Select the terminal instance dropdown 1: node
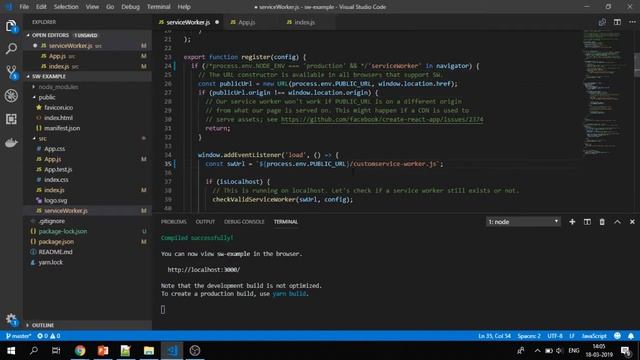640x360 pixels. coord(523,222)
